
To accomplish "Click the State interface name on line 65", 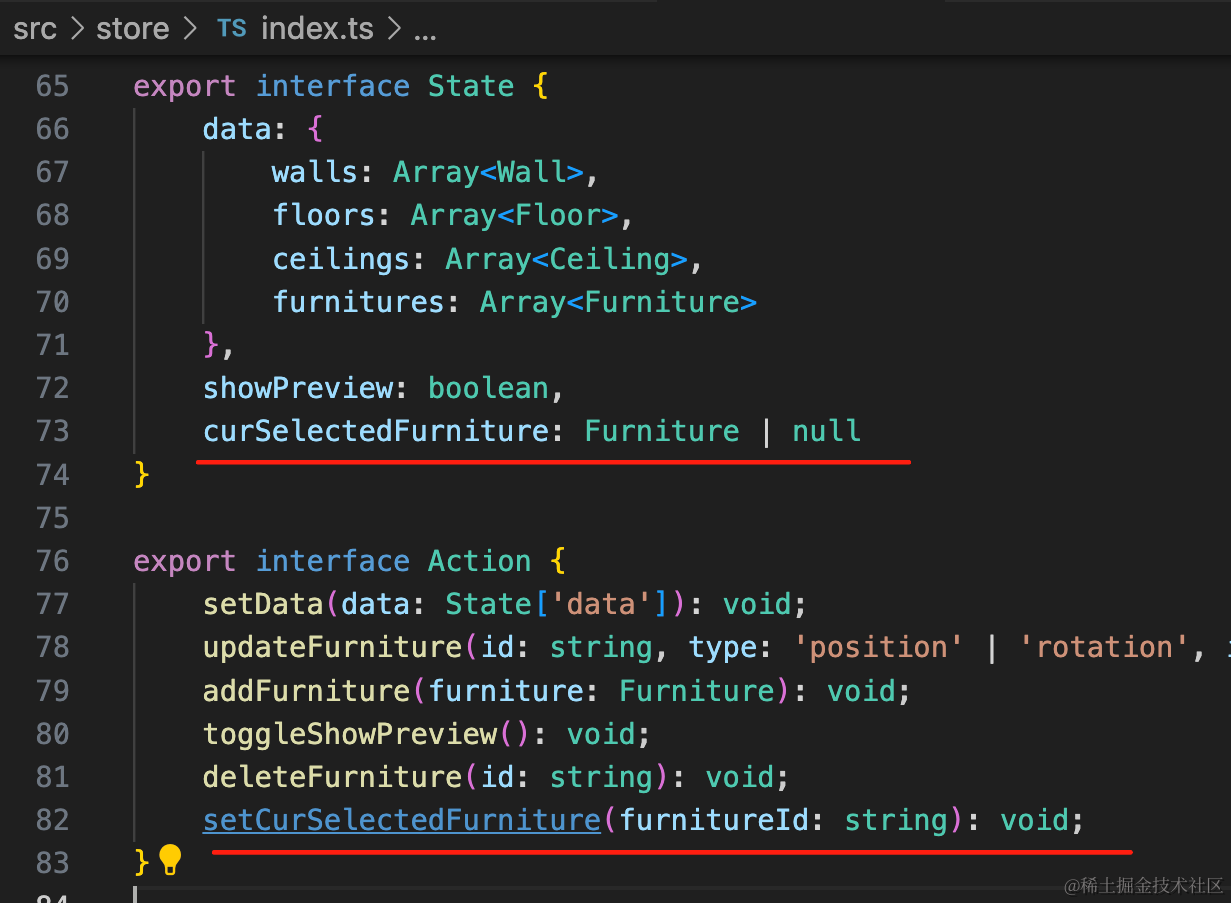I will coord(471,86).
